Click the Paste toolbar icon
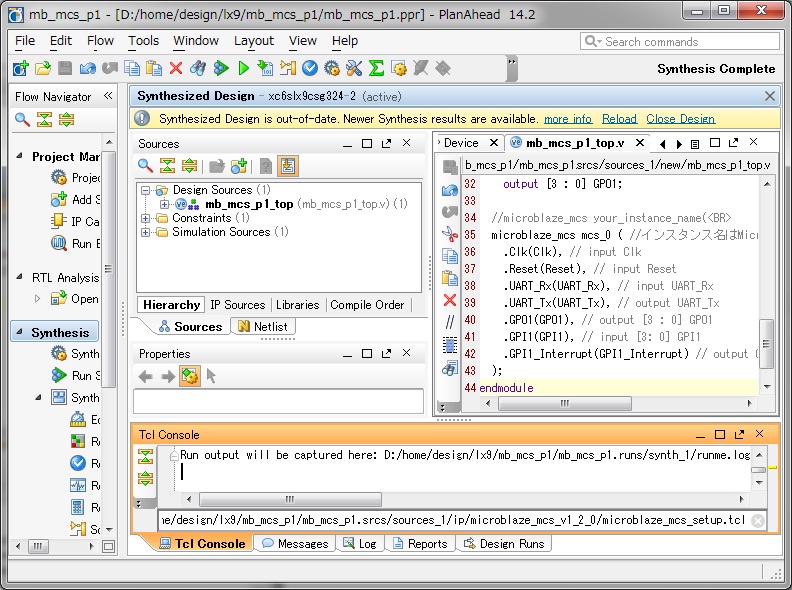This screenshot has width=792, height=590. 154,68
